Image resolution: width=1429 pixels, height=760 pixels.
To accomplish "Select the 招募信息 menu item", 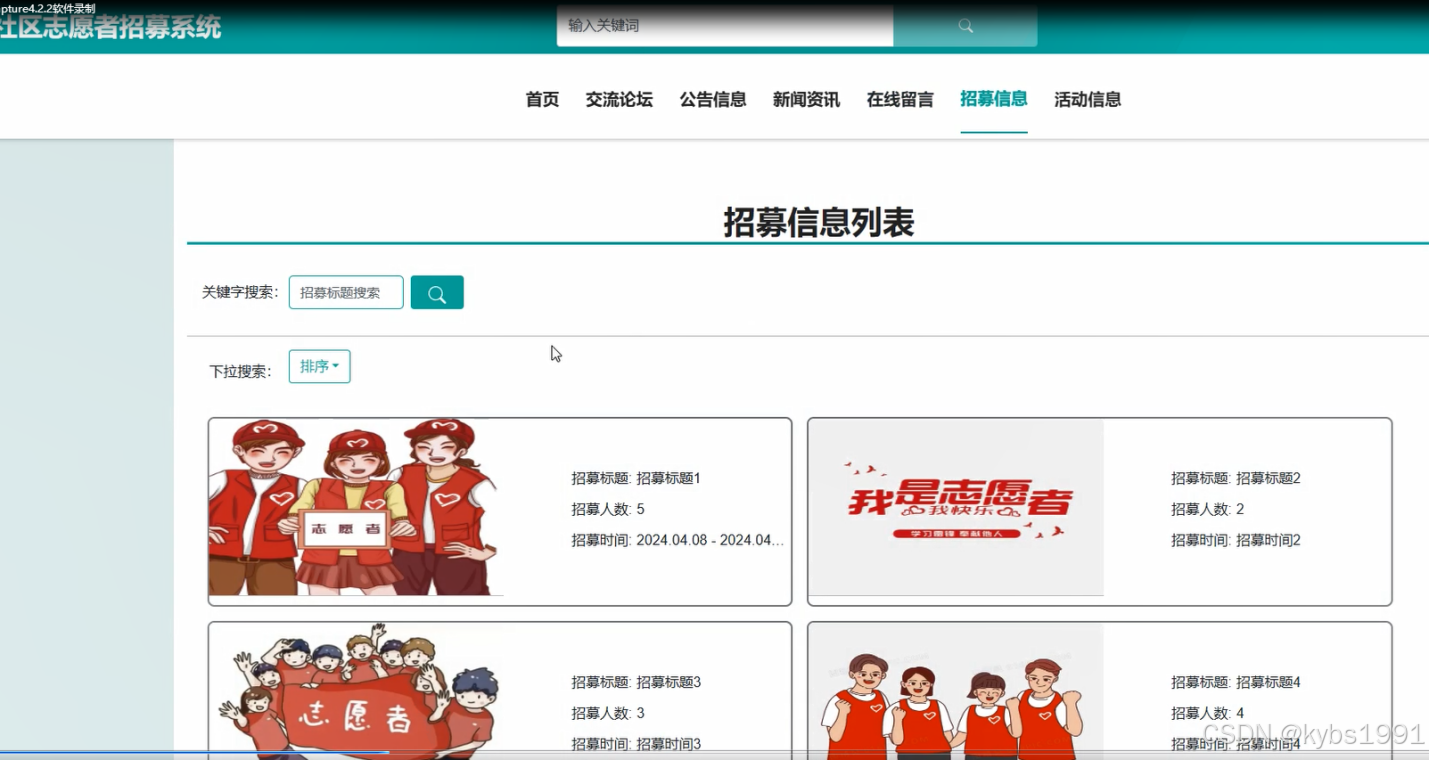I will [994, 99].
